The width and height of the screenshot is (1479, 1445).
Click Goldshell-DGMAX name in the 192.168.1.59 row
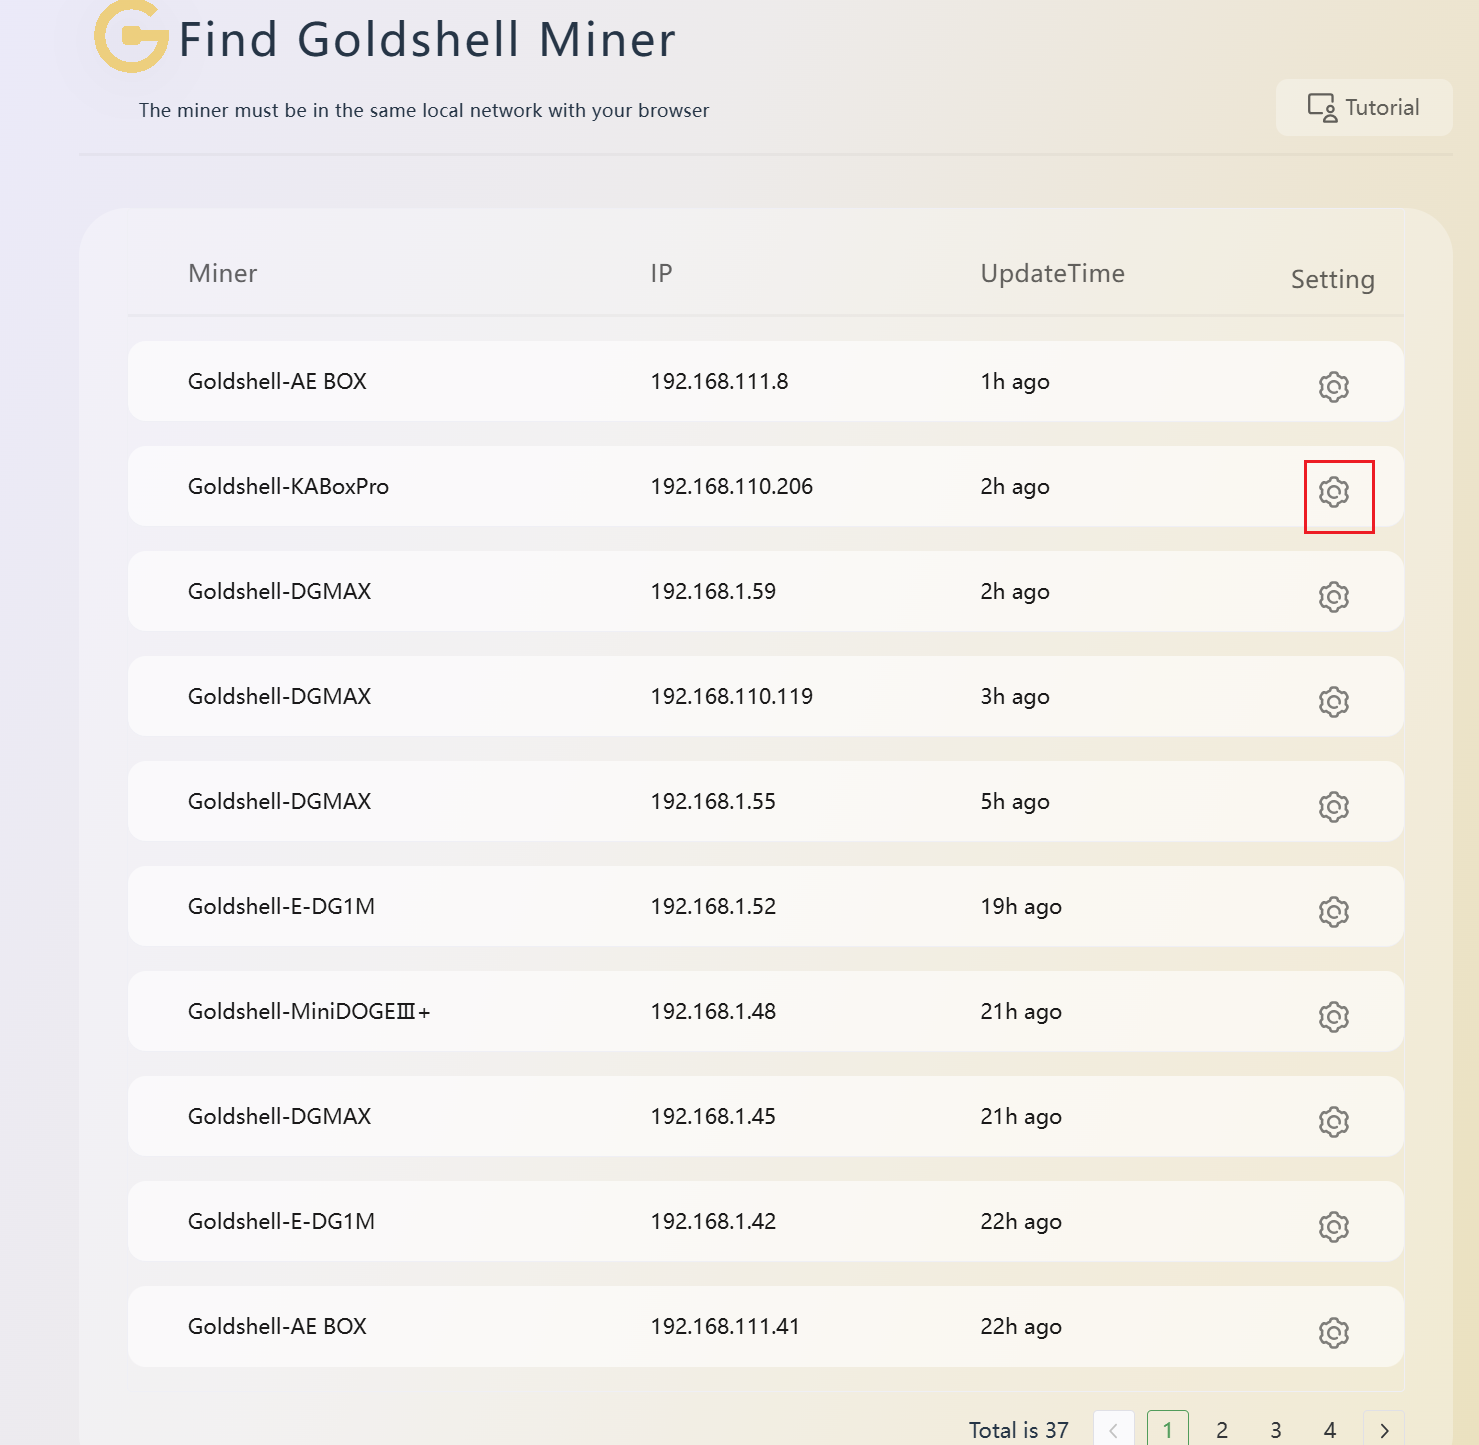point(279,591)
